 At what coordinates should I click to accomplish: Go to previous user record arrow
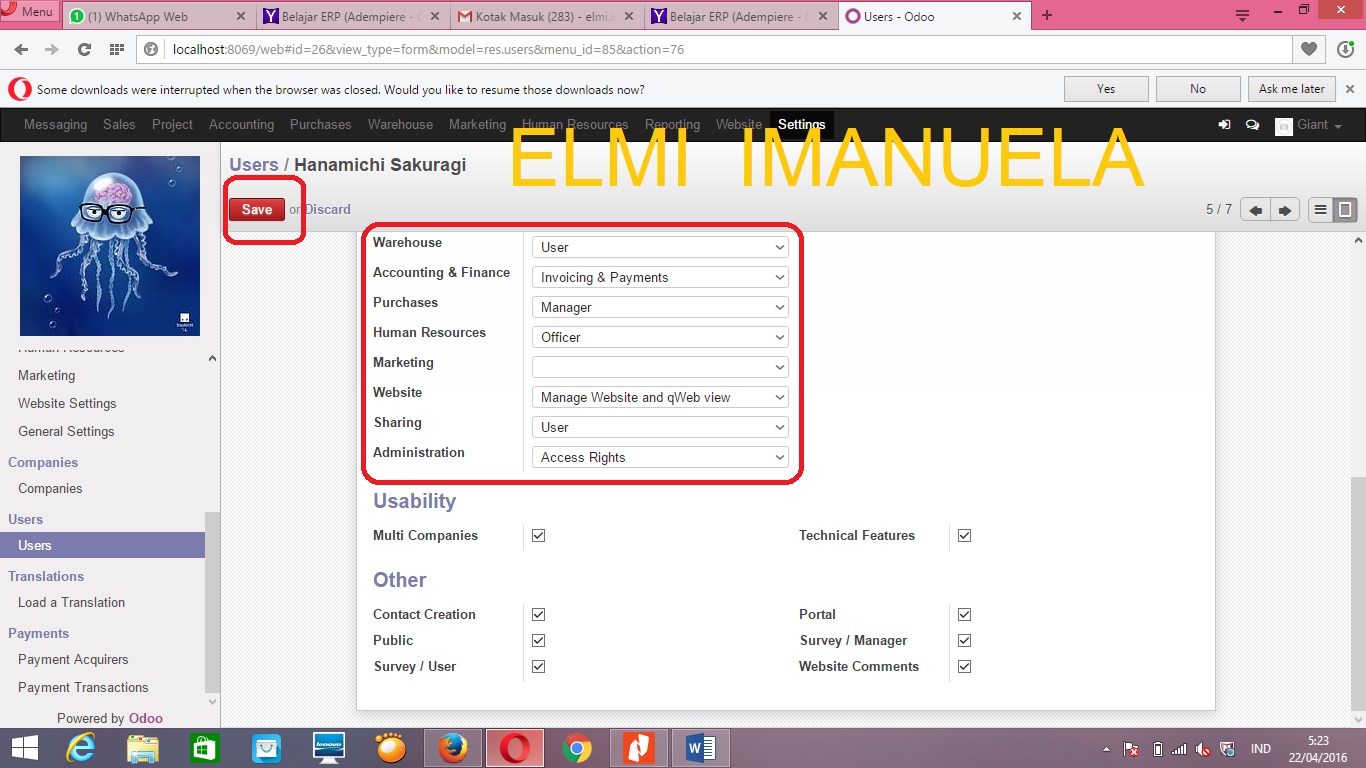pyautogui.click(x=1255, y=210)
